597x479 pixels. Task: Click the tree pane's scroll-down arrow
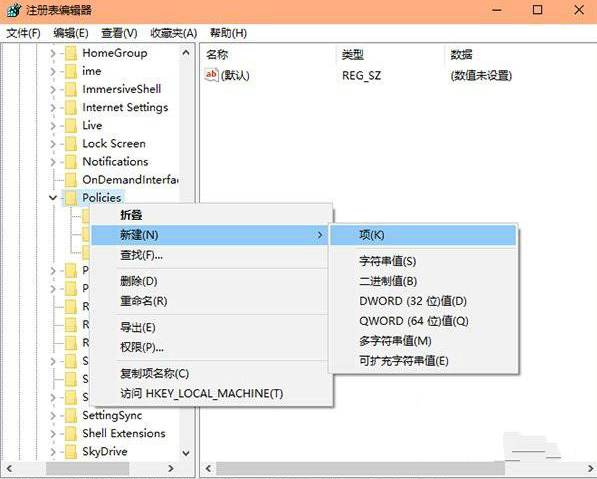[186, 453]
